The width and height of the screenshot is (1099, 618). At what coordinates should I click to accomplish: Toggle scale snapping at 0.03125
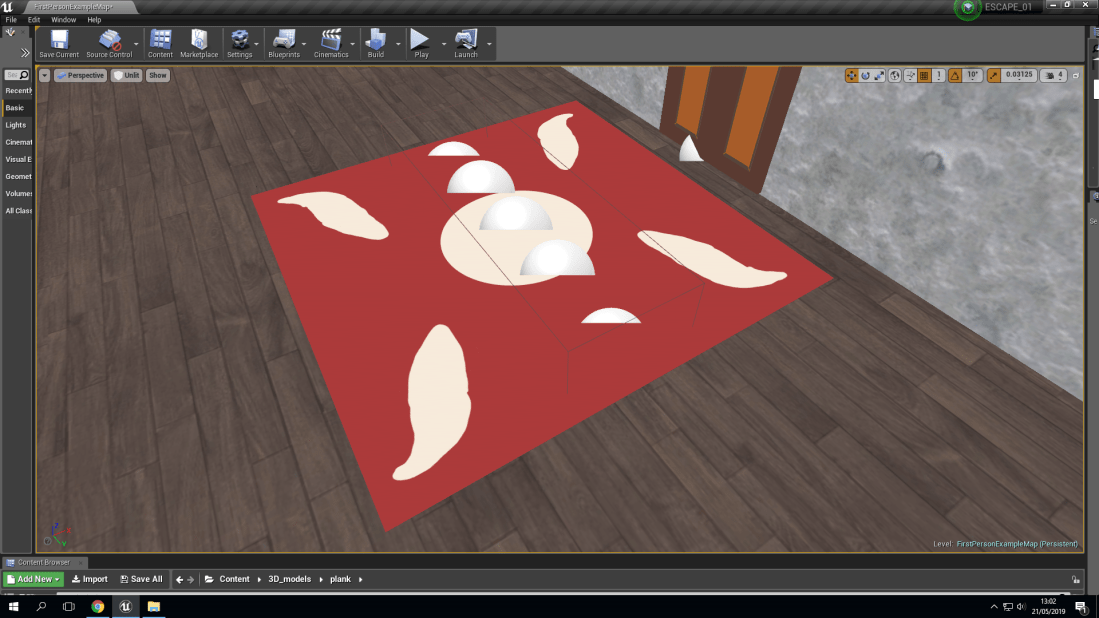coord(992,75)
